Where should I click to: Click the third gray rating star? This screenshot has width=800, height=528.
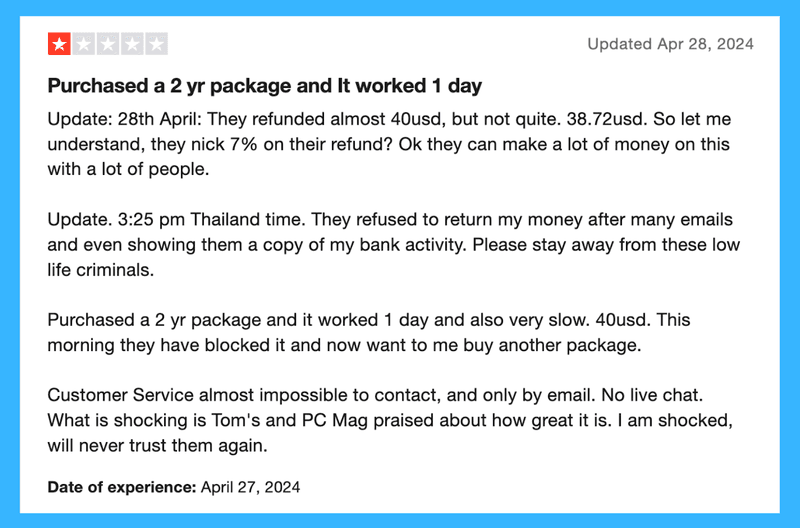(108, 44)
